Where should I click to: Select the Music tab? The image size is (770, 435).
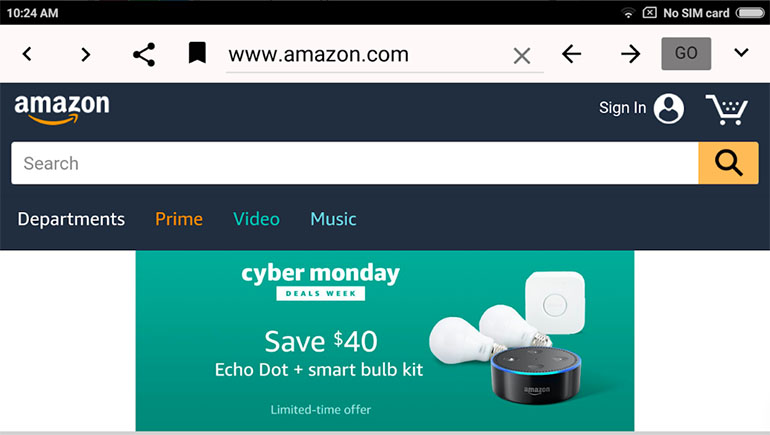[333, 219]
